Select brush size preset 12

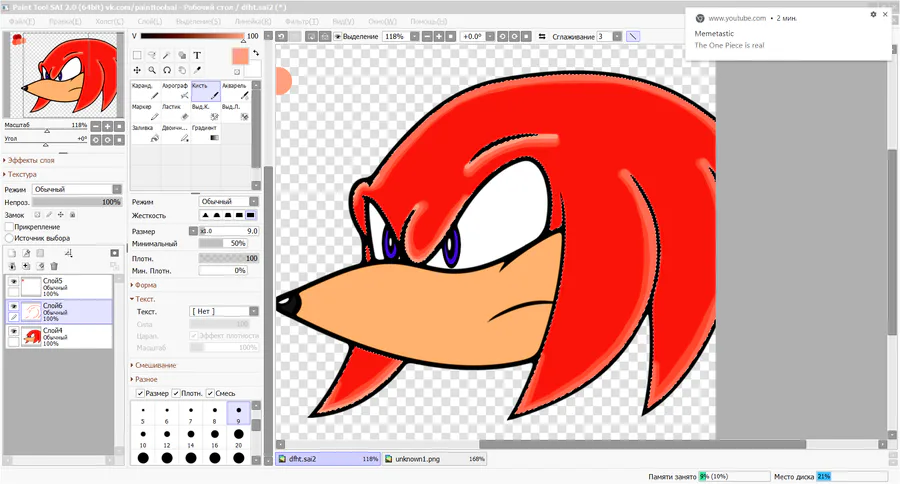tap(166, 437)
